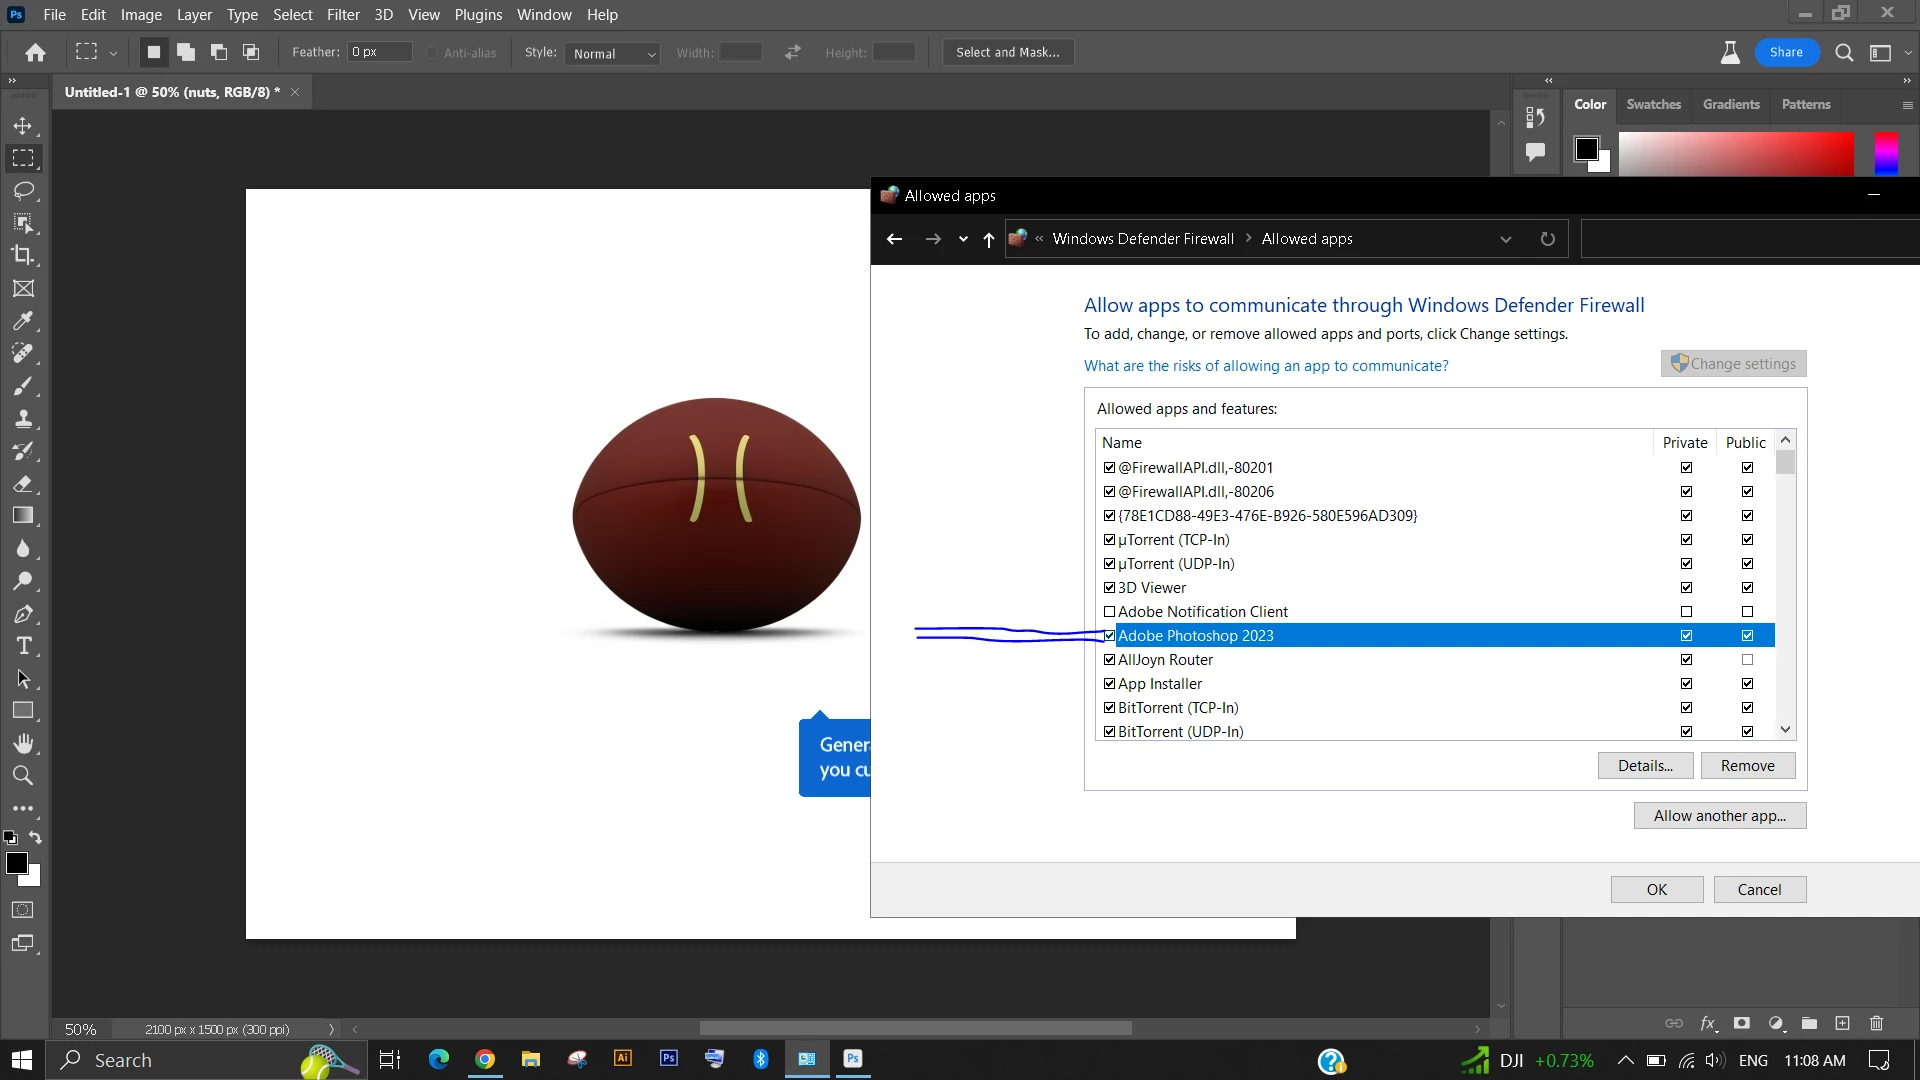The image size is (1920, 1080).
Task: Select the Eyedropper tool
Action: tap(23, 321)
